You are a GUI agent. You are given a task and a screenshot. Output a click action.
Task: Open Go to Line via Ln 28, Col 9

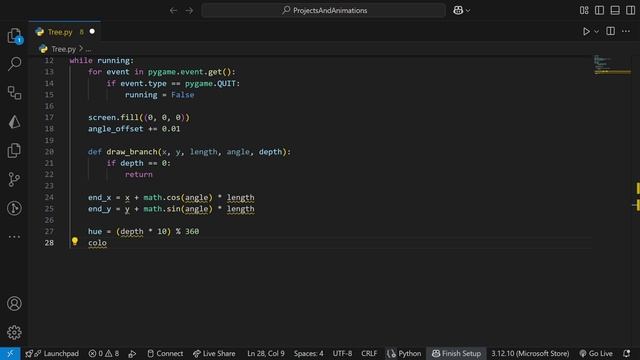266,353
